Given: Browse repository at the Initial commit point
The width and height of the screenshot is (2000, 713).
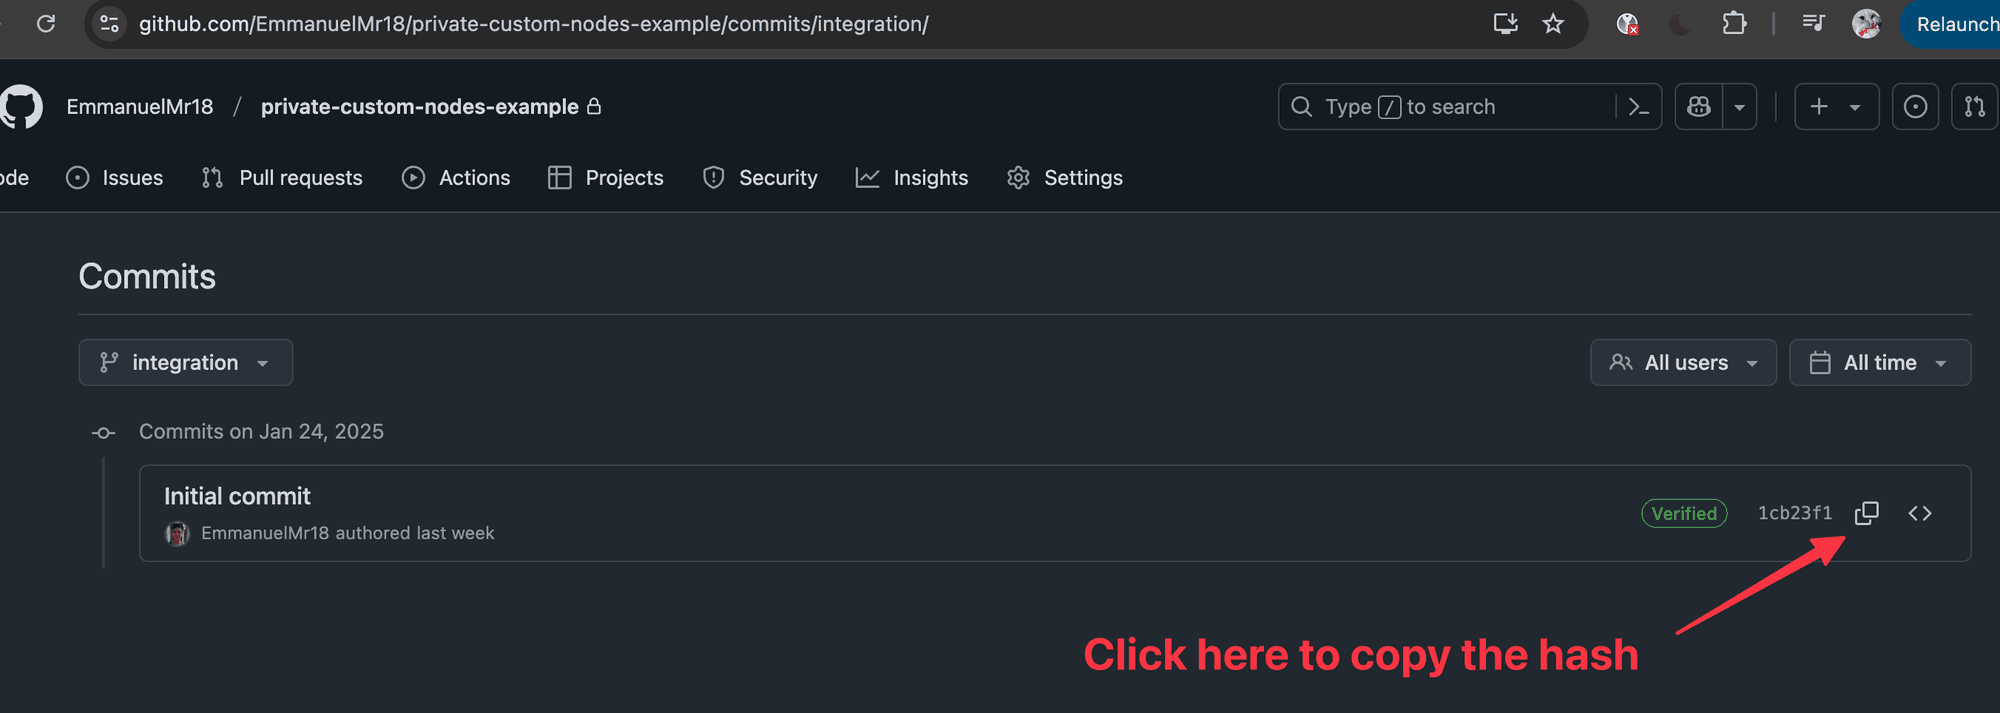Looking at the screenshot, I should point(1919,513).
